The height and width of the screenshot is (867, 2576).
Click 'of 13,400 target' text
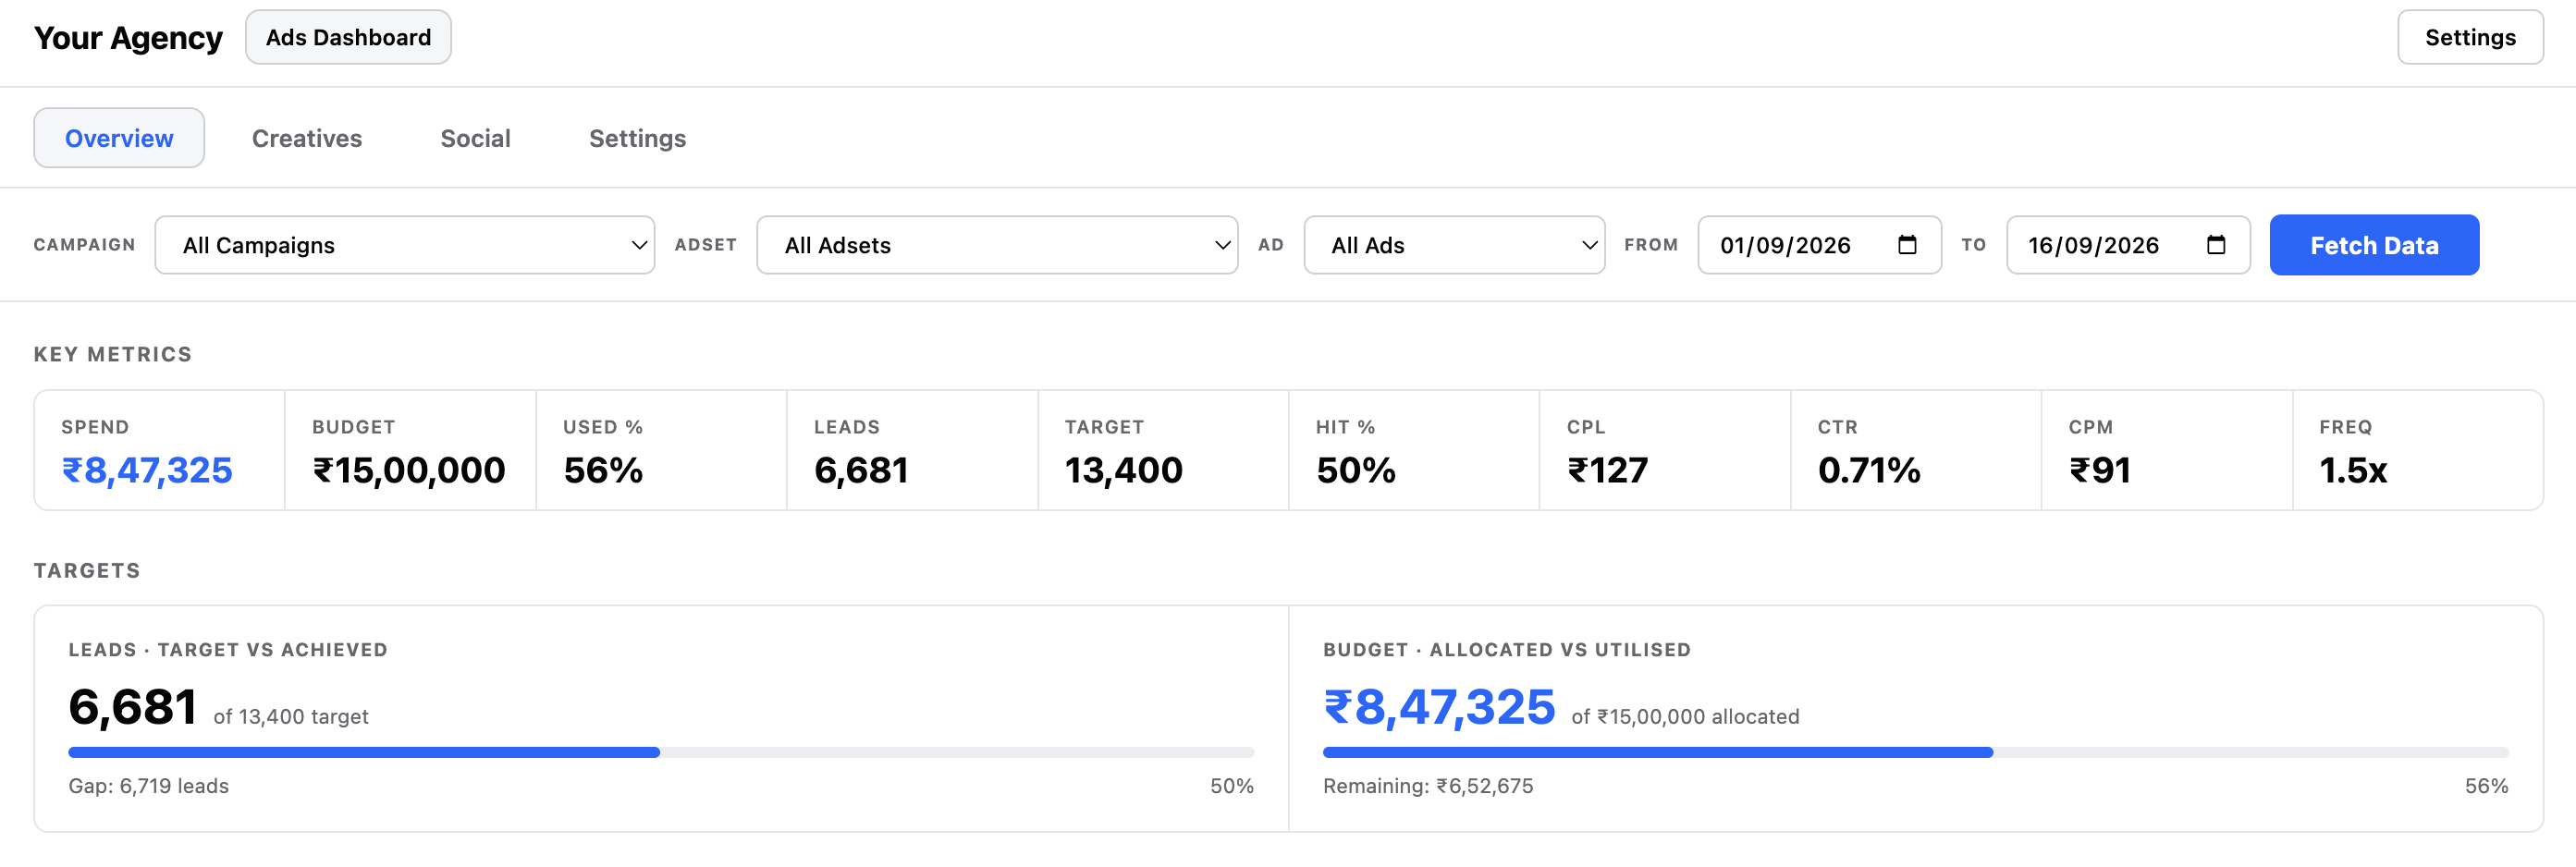point(291,716)
